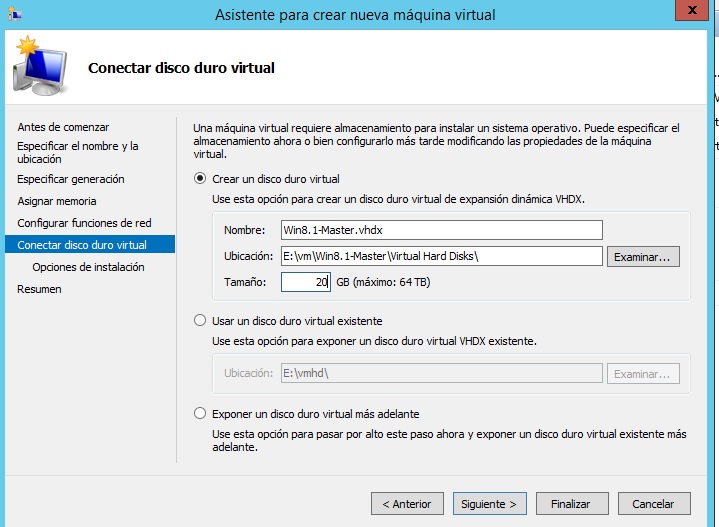Screen dimensions: 719x527
Task: Go to 'Antes de comenzar' step
Action: (63, 127)
